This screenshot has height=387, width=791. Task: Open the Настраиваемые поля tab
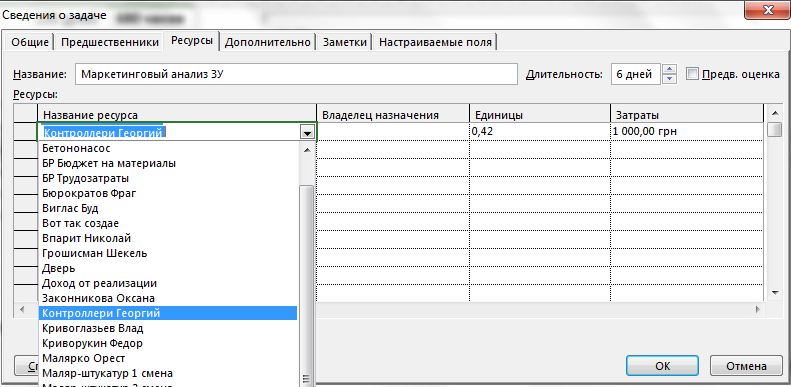click(x=435, y=42)
